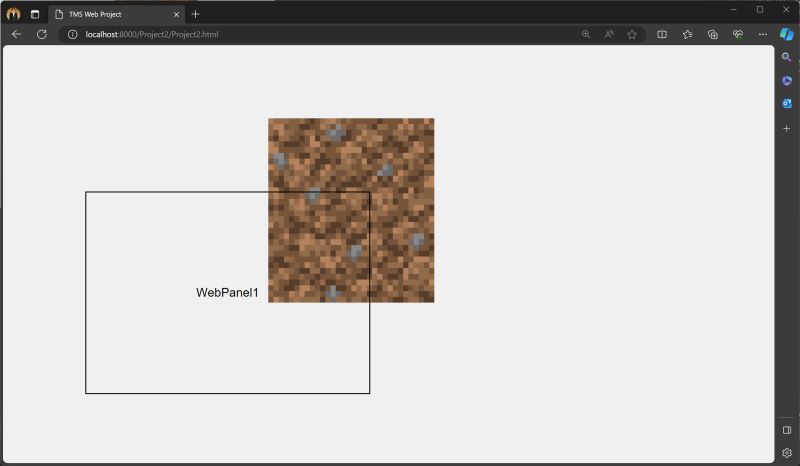Open Microsoft 365 Copilot sidebar icon
800x466 pixels.
[x=787, y=80]
